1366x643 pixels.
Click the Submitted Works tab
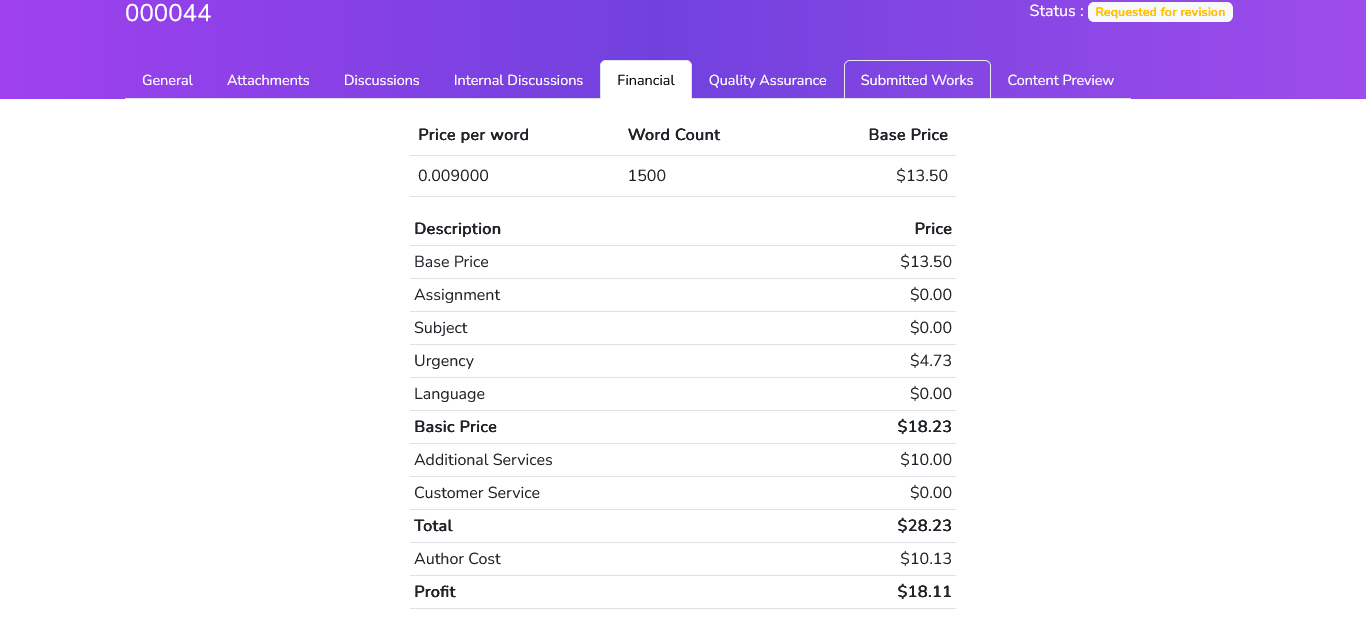916,80
